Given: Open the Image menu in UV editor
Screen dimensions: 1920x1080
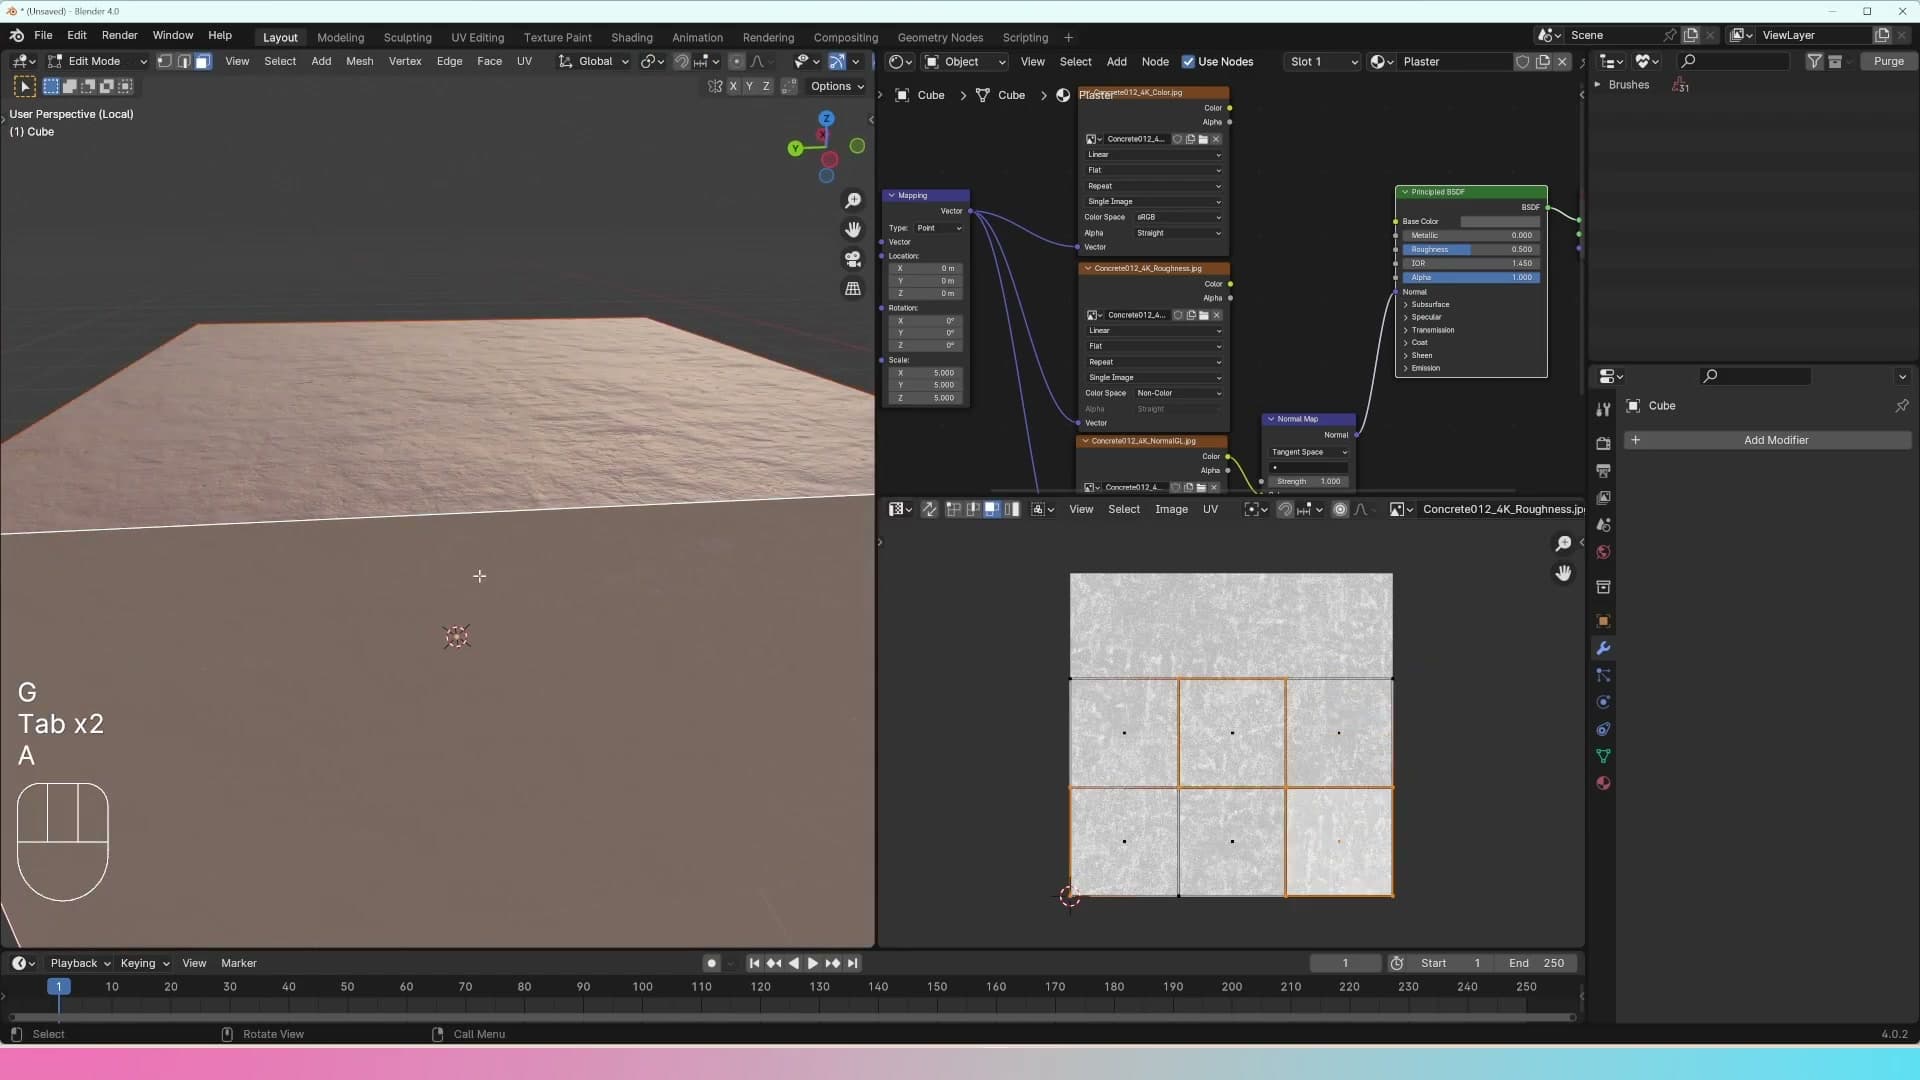Looking at the screenshot, I should 1171,510.
